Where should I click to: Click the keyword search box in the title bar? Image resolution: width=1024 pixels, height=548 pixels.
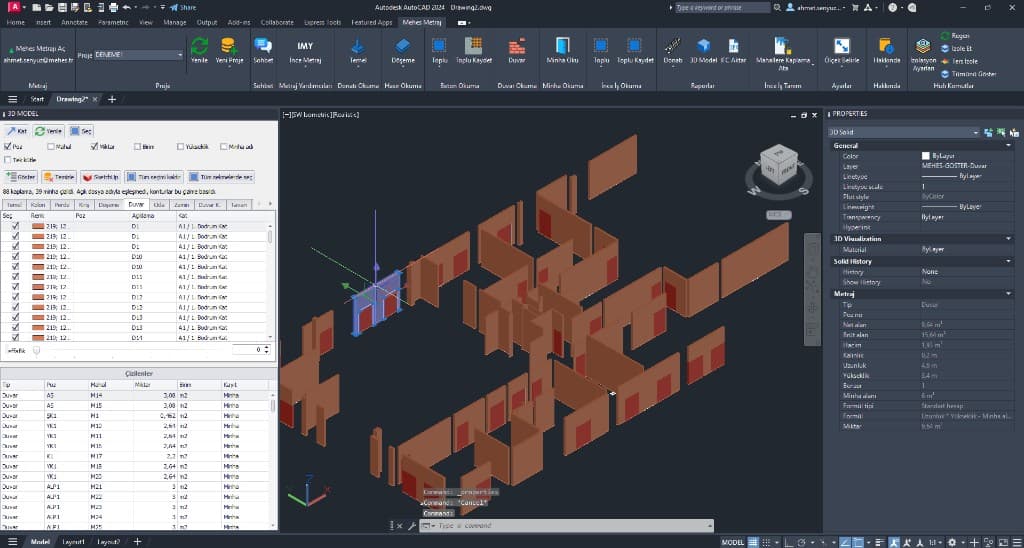coord(722,8)
